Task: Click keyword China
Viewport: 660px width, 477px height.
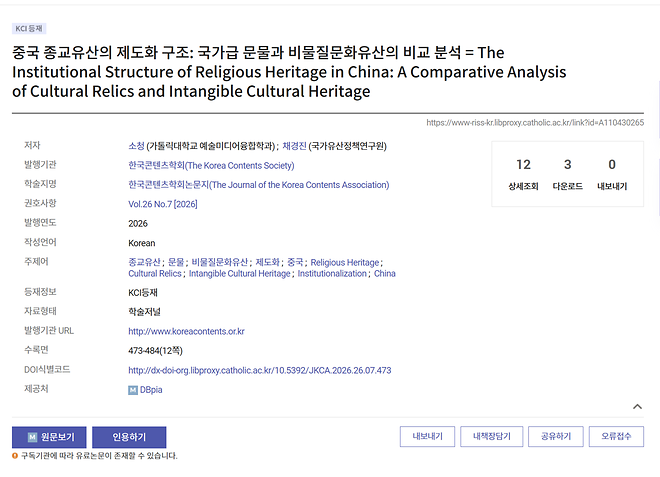Action: [385, 274]
